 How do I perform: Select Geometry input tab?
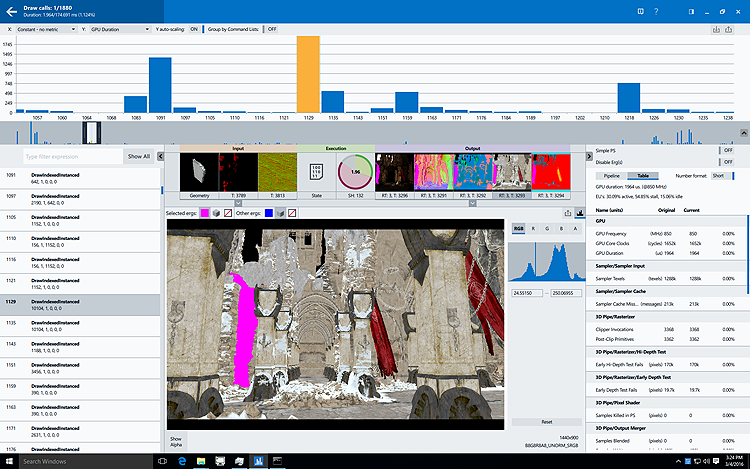coord(199,196)
